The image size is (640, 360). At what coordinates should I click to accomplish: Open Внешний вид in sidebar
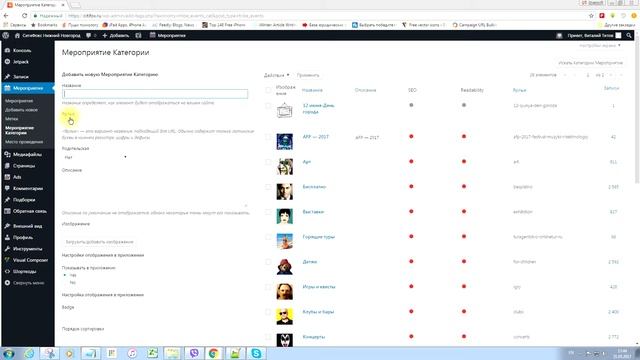click(28, 226)
